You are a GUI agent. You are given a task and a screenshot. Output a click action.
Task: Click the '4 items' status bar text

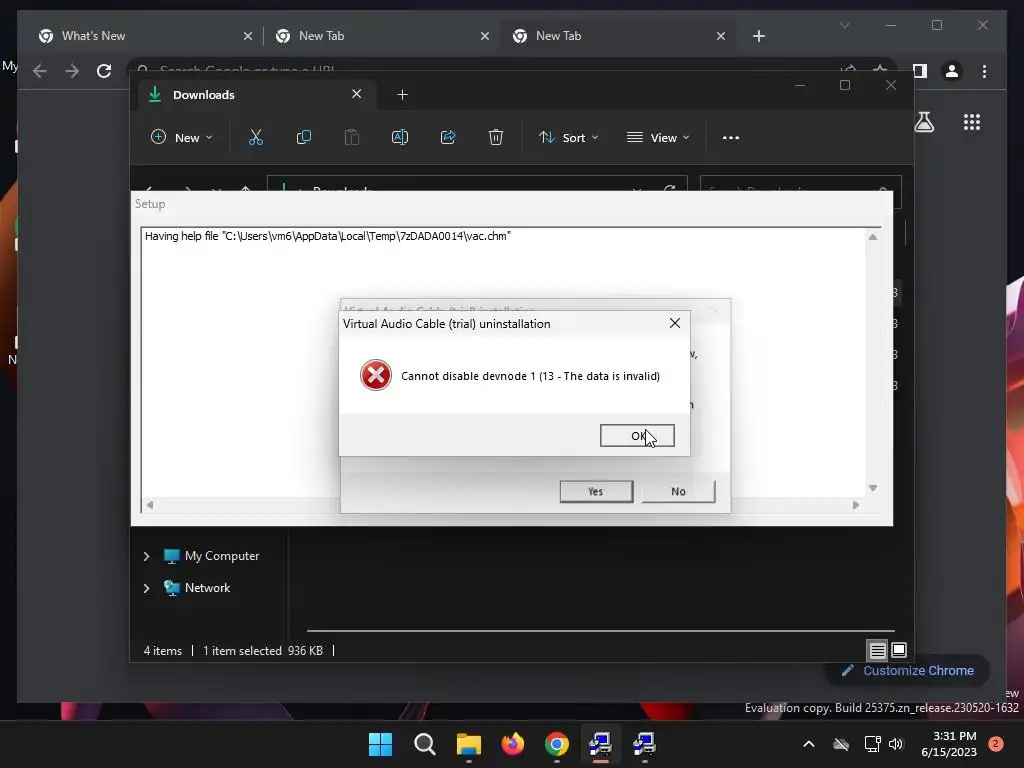163,650
